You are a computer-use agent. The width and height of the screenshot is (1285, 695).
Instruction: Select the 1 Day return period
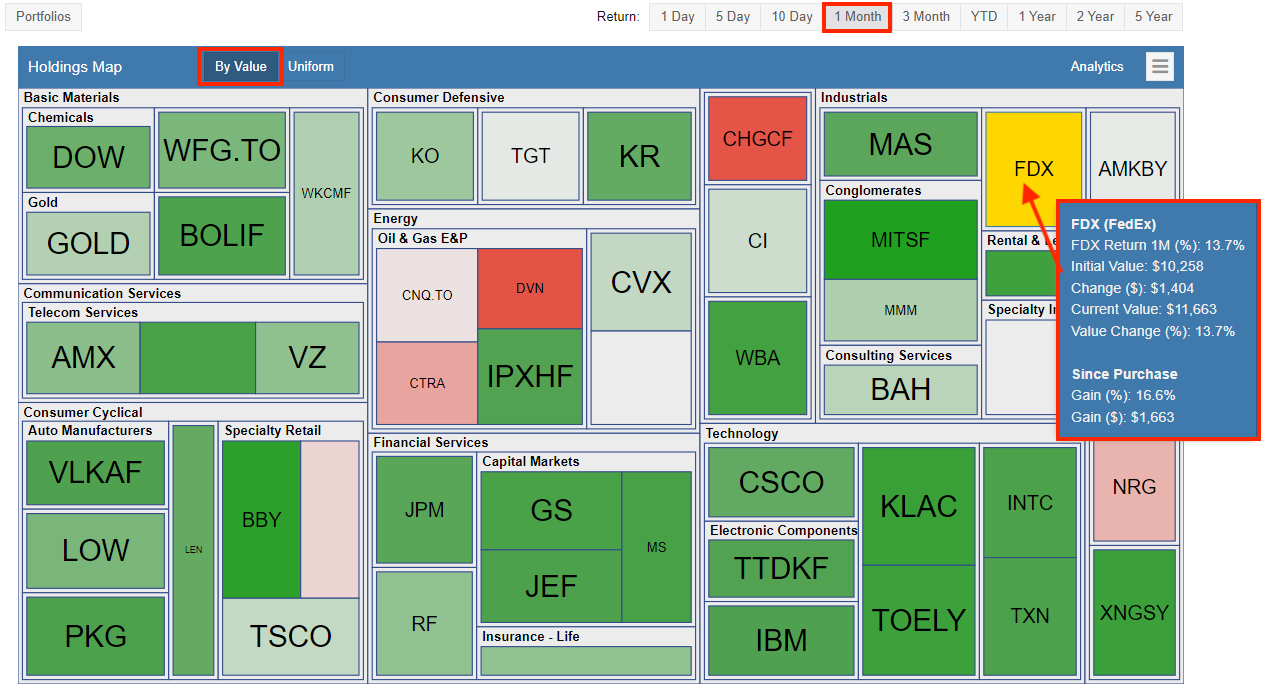pos(677,17)
